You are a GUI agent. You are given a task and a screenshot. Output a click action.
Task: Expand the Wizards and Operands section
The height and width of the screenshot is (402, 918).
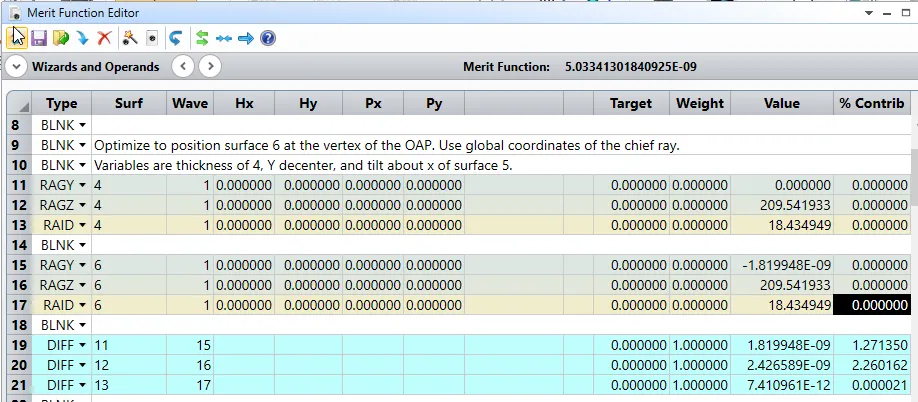coord(16,67)
